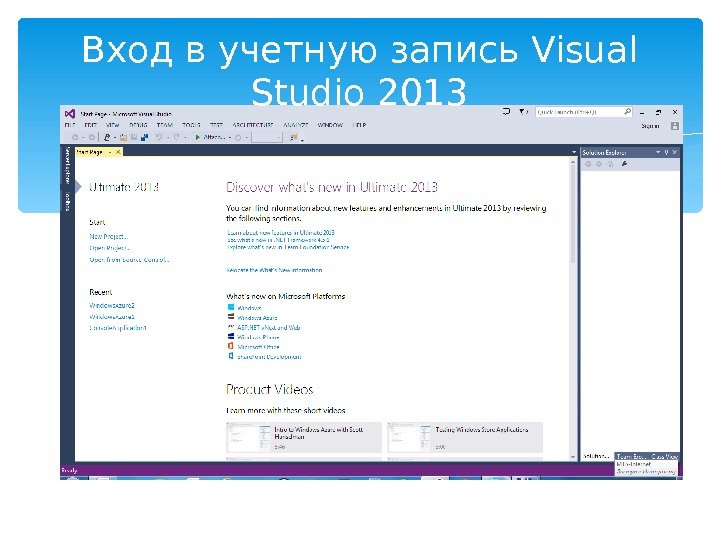
Task: Open the DEBUG menu
Action: pyautogui.click(x=138, y=125)
